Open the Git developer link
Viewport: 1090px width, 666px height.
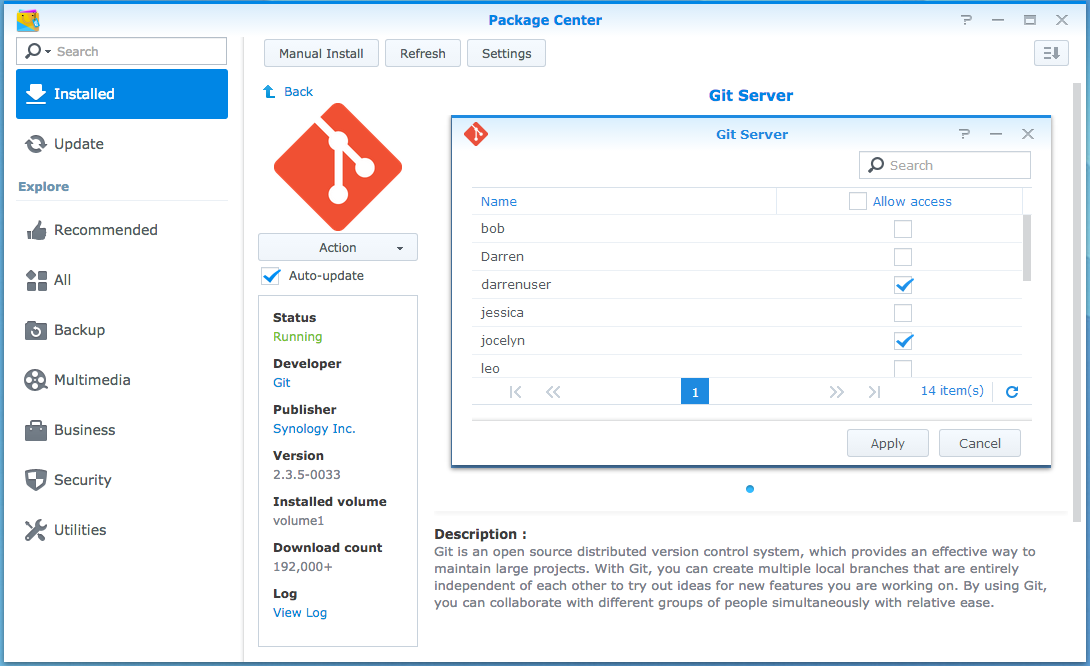click(282, 382)
